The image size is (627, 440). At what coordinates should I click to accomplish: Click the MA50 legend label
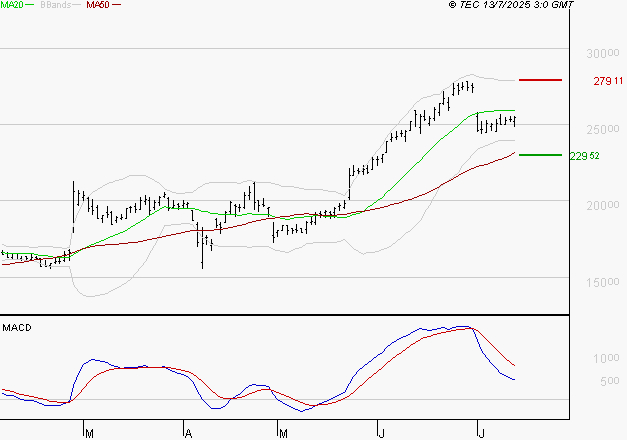click(98, 5)
